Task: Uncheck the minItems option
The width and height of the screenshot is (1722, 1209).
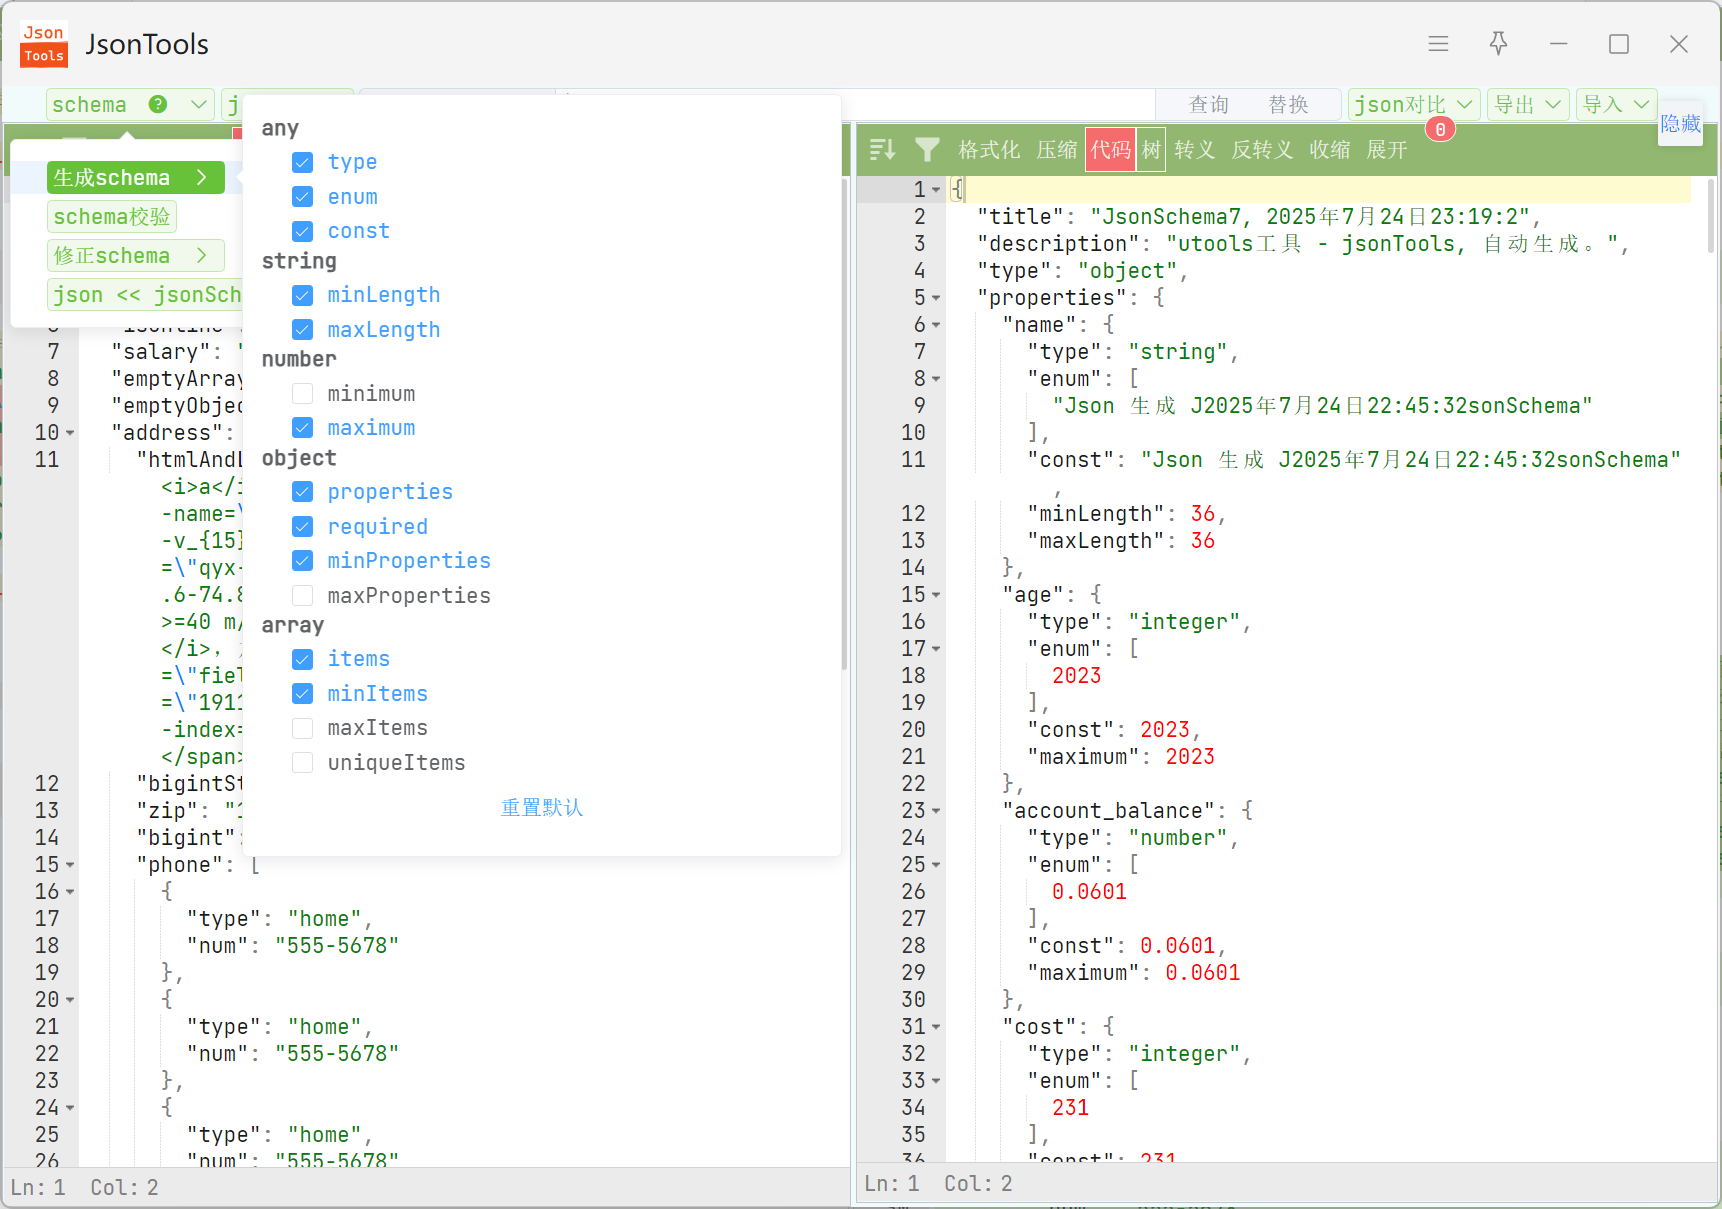Action: [303, 694]
